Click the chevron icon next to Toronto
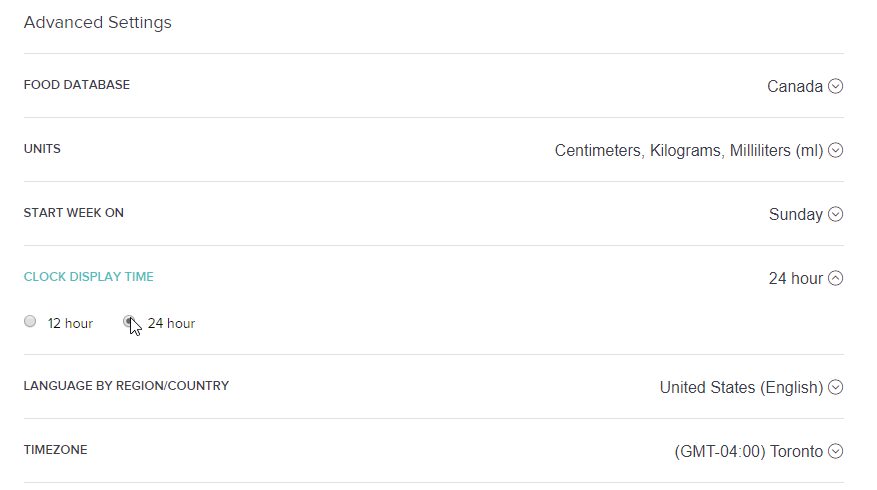877x490 pixels. coord(836,451)
